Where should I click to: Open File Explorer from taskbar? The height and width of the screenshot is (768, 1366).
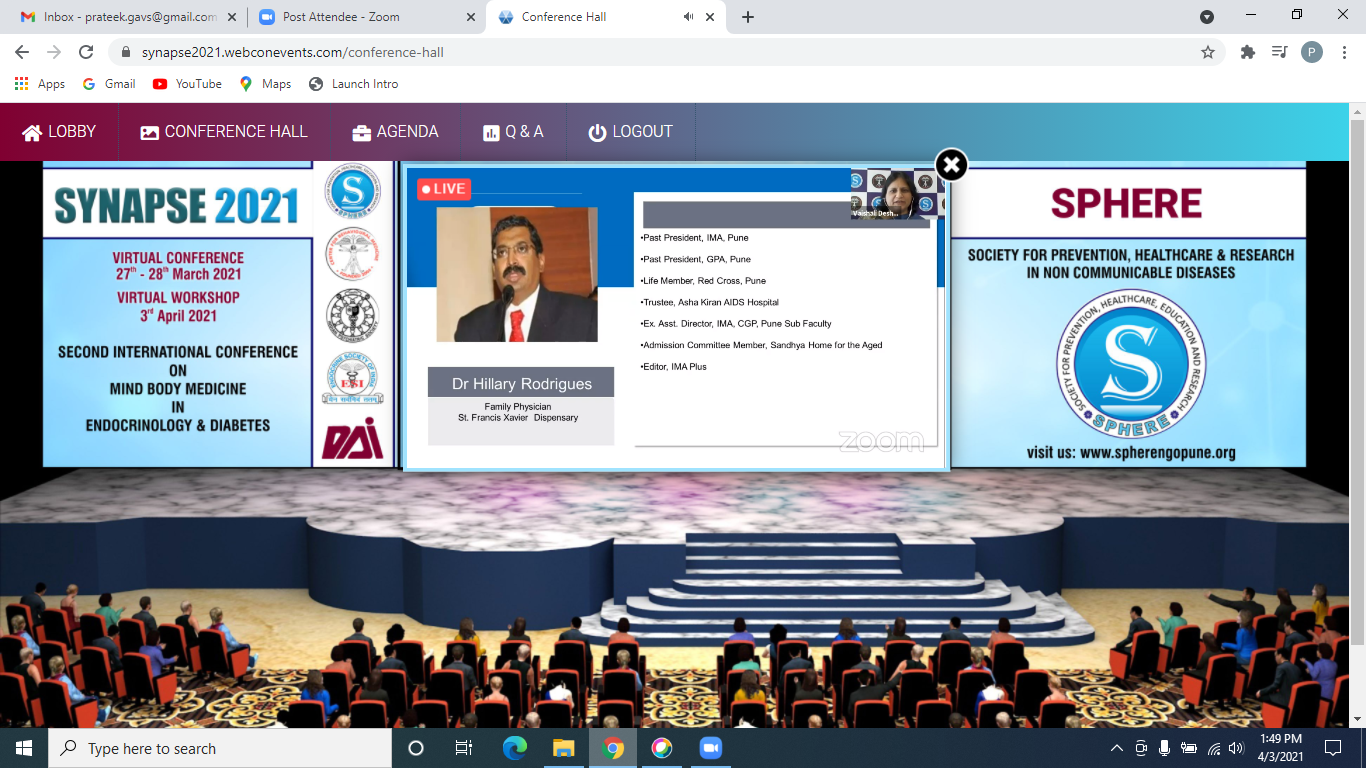(x=564, y=748)
